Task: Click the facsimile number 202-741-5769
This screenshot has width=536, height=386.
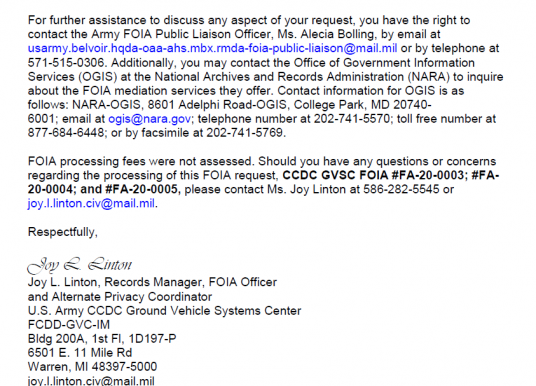Action: pos(244,133)
